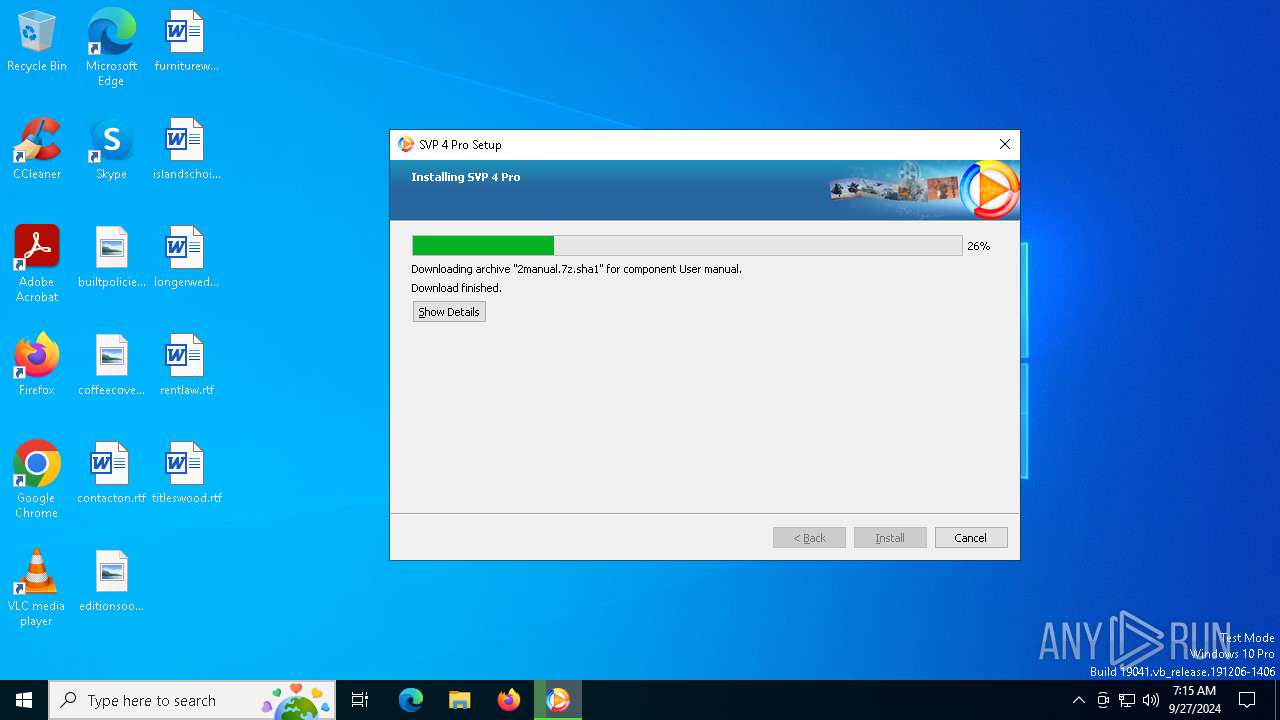Open Microsoft Edge desktop shortcut
This screenshot has height=720, width=1280.
pos(111,48)
